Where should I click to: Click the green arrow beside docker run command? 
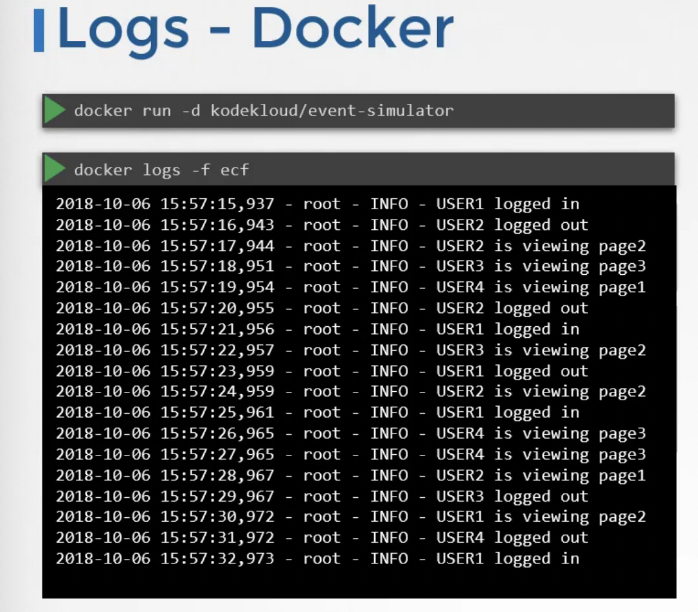[x=55, y=110]
